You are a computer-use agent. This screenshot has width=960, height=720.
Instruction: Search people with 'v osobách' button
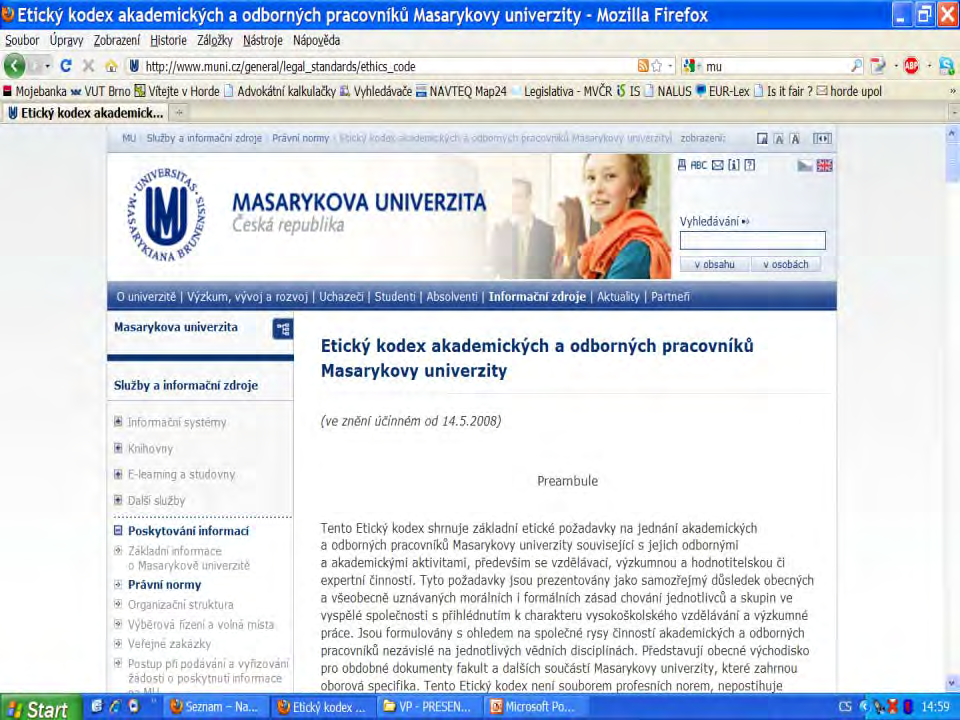786,264
